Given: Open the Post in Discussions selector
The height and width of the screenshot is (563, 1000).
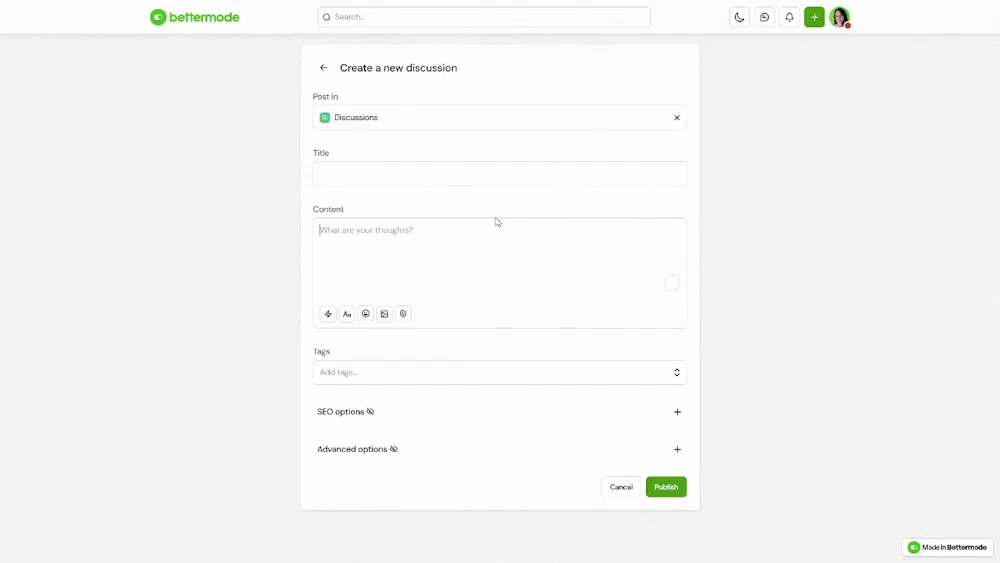Looking at the screenshot, I should [x=499, y=118].
